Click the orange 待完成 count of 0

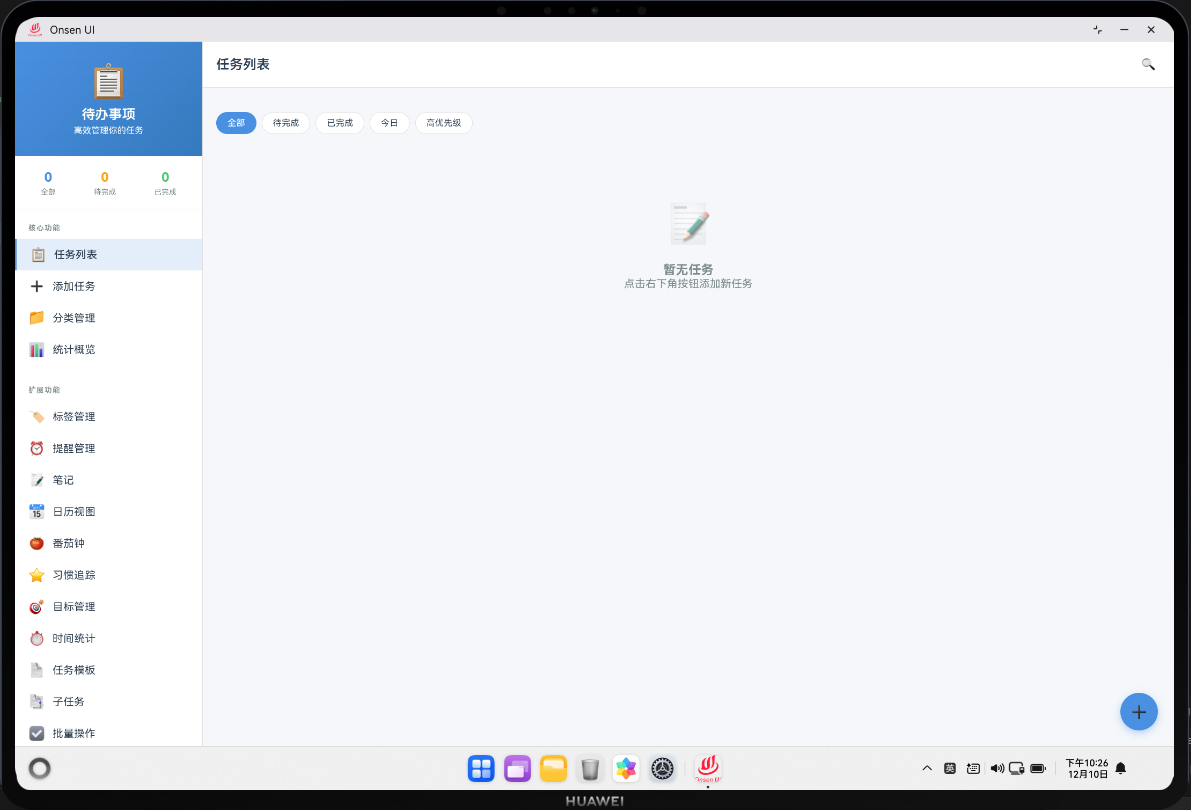click(x=105, y=177)
